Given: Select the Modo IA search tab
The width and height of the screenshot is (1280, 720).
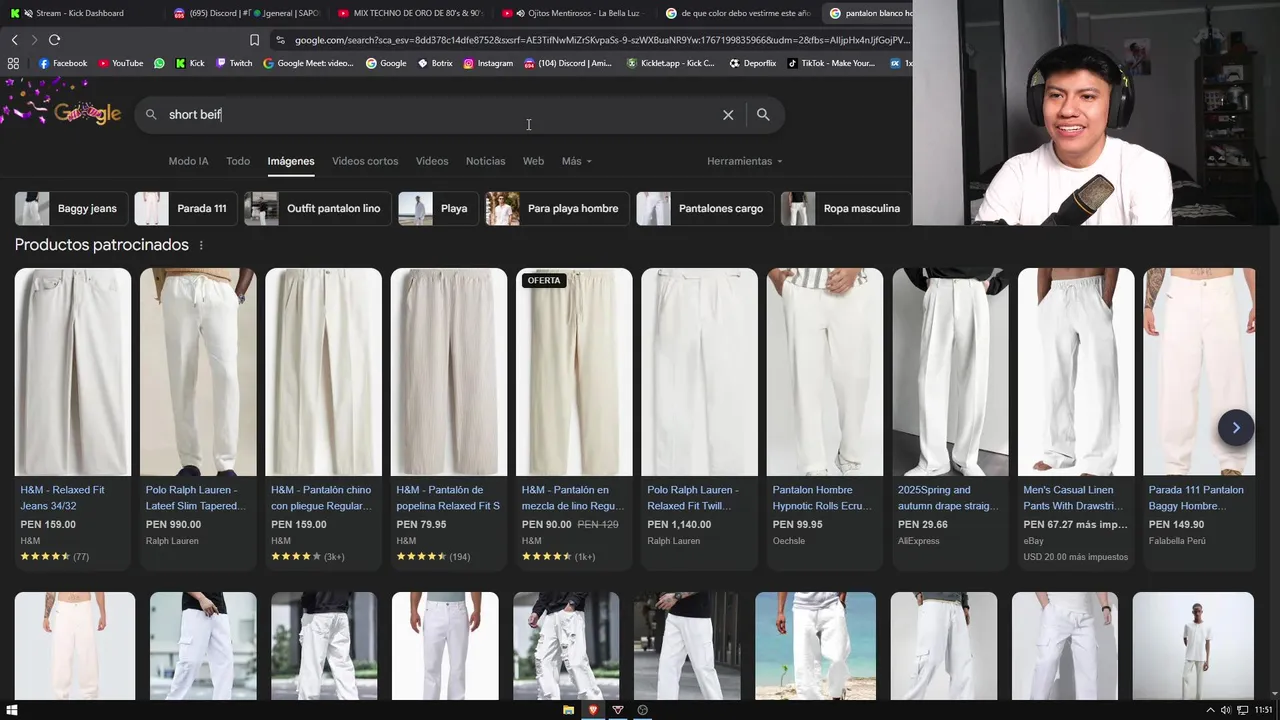Looking at the screenshot, I should [x=188, y=161].
